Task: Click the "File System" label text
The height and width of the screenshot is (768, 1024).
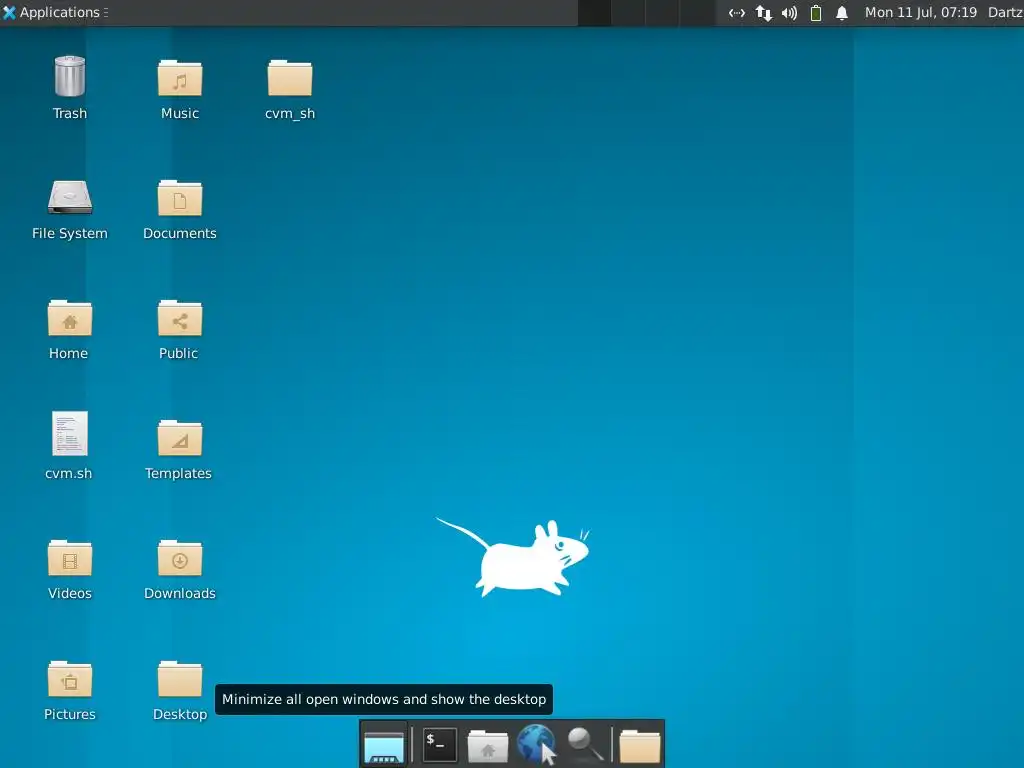Action: (69, 233)
